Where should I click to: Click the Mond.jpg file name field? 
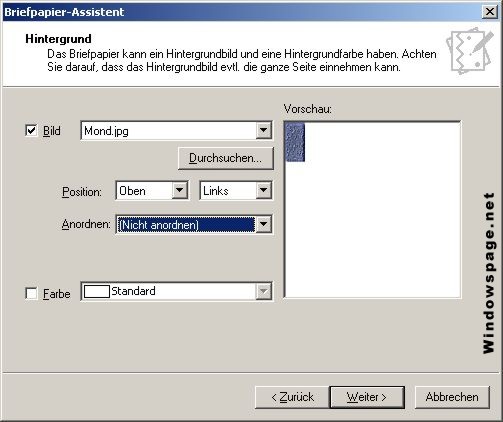click(169, 130)
